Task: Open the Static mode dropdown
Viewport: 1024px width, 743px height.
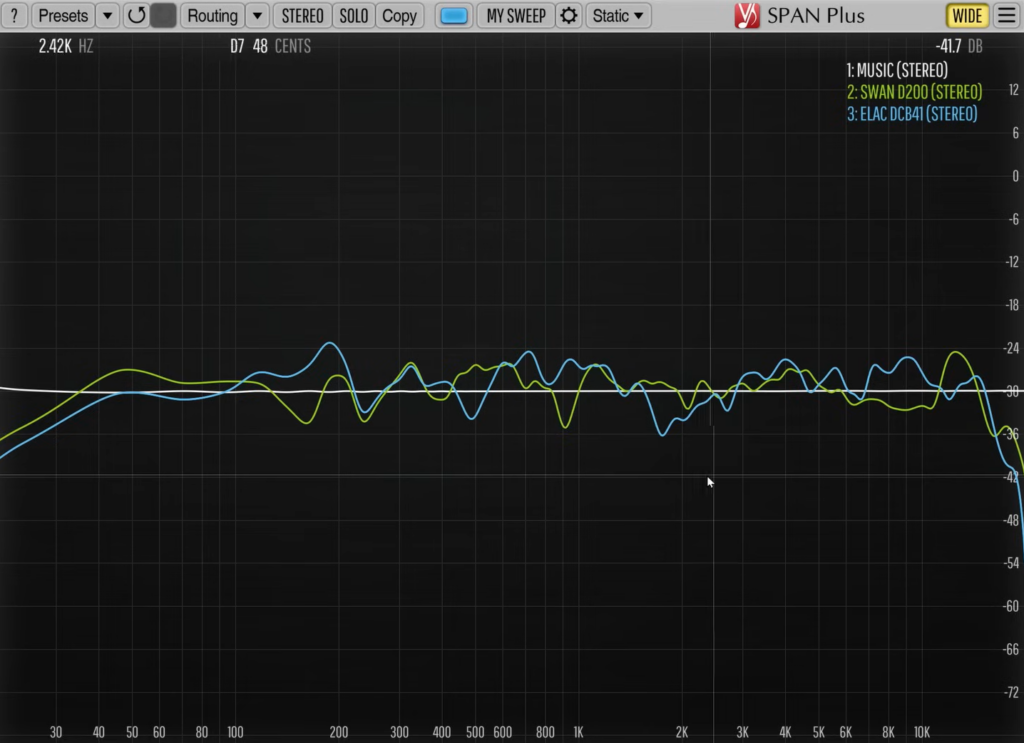Action: pos(618,16)
